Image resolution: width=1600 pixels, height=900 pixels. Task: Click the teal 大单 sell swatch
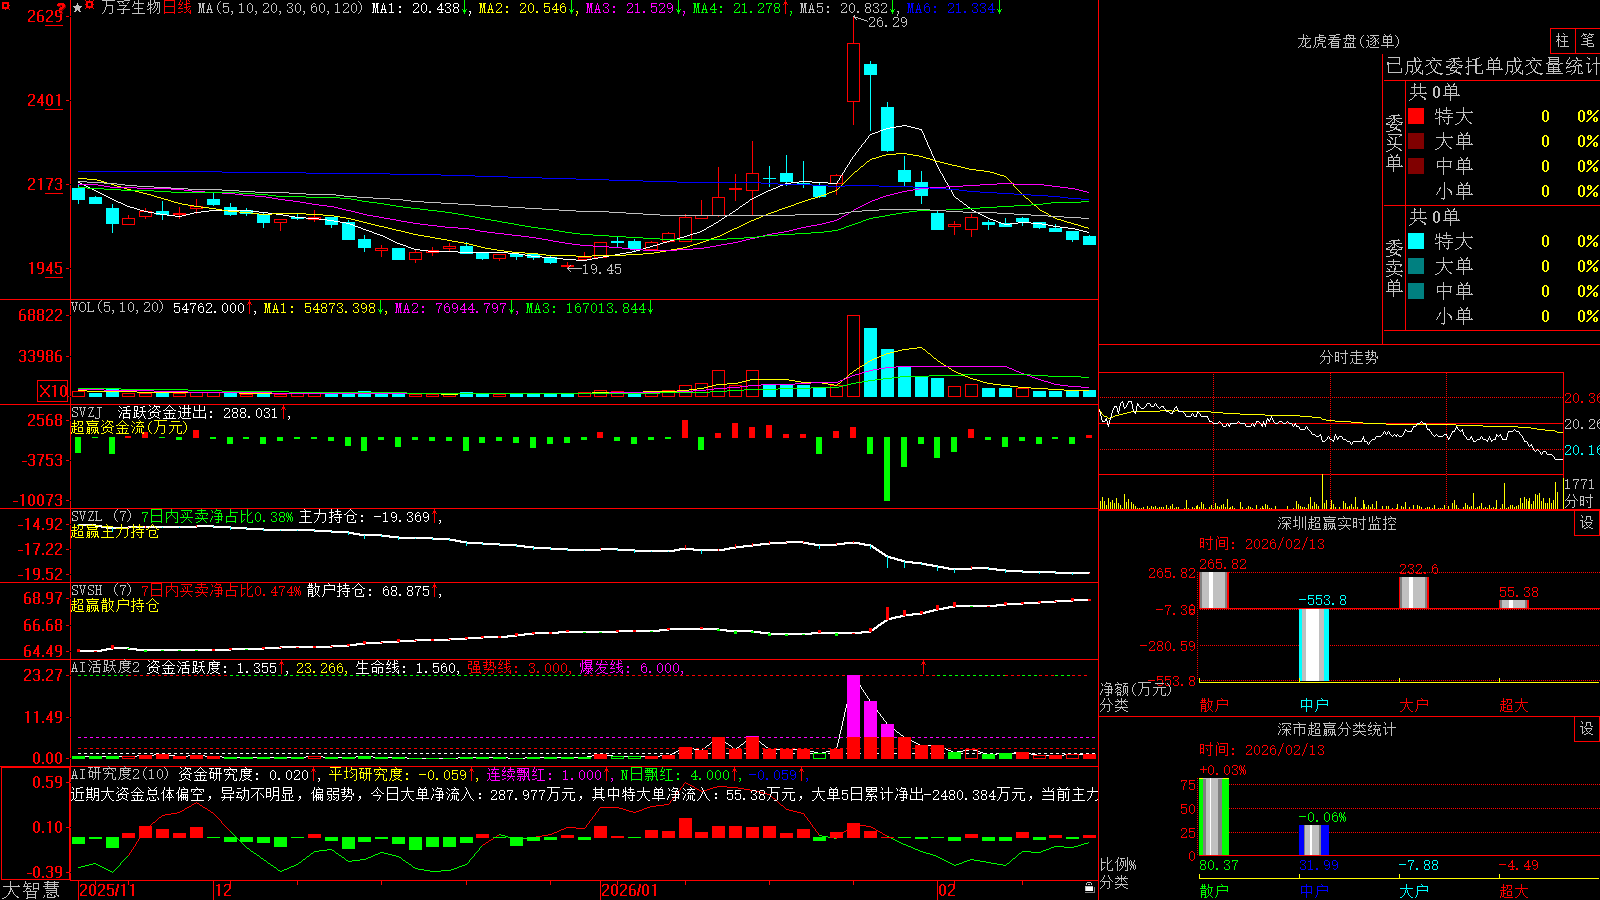tap(1416, 266)
